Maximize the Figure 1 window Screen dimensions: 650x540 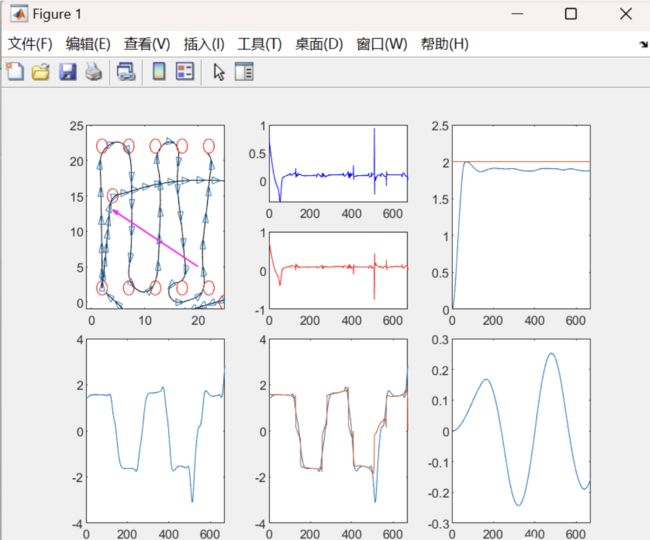point(571,14)
